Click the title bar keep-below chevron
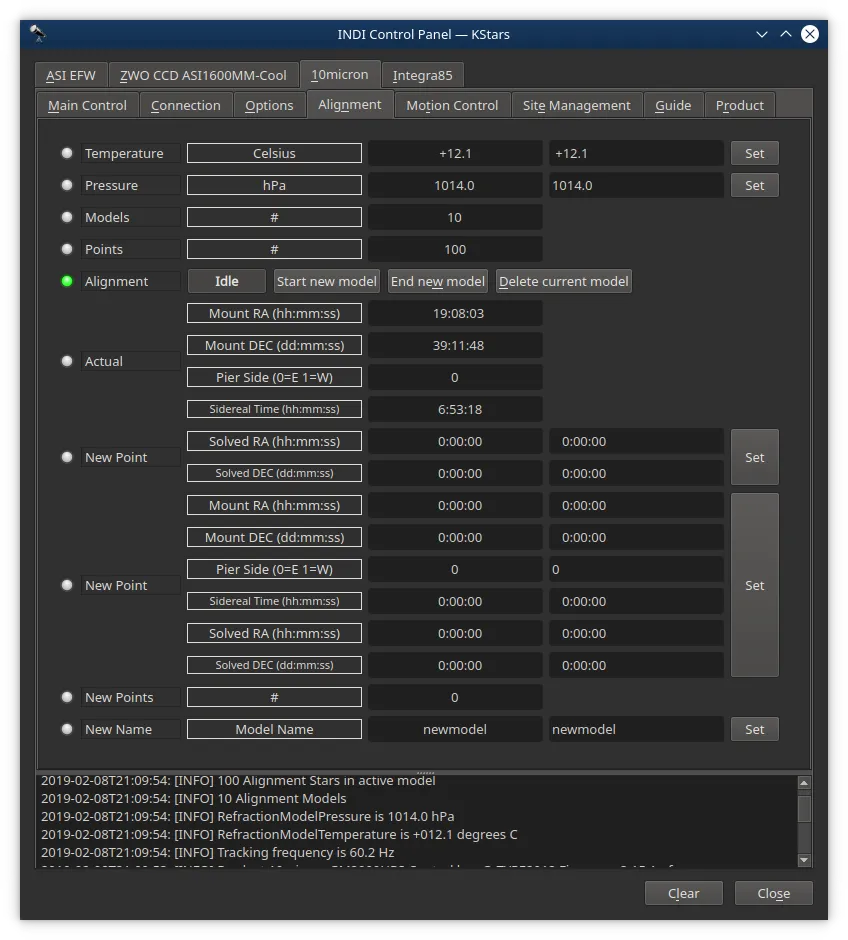The height and width of the screenshot is (940, 848). [x=762, y=34]
